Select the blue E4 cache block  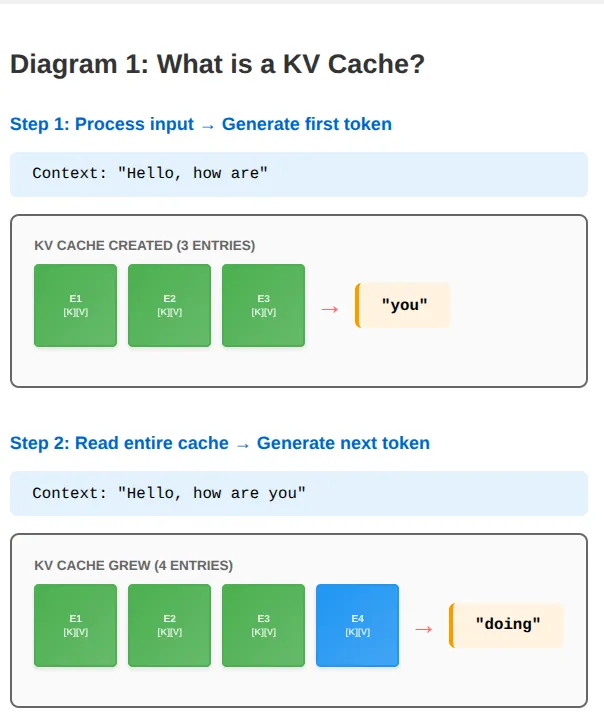point(358,625)
